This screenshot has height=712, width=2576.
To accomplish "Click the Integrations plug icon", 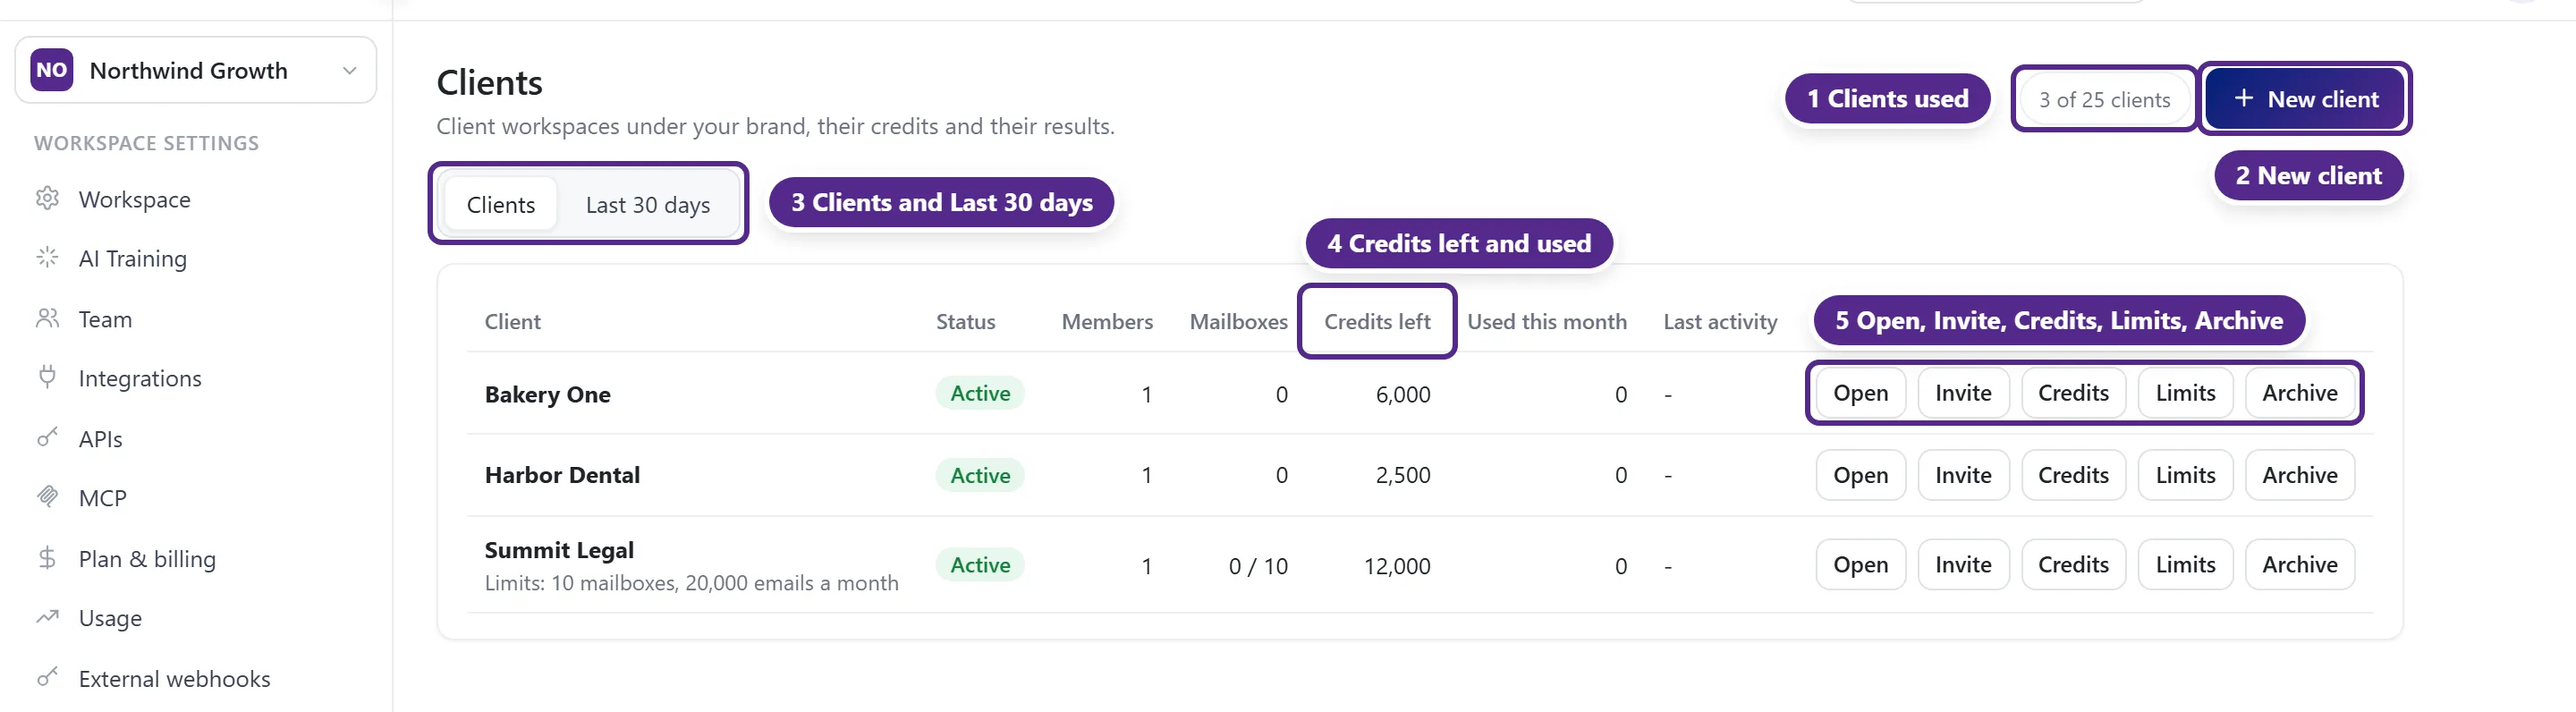I will [x=47, y=377].
